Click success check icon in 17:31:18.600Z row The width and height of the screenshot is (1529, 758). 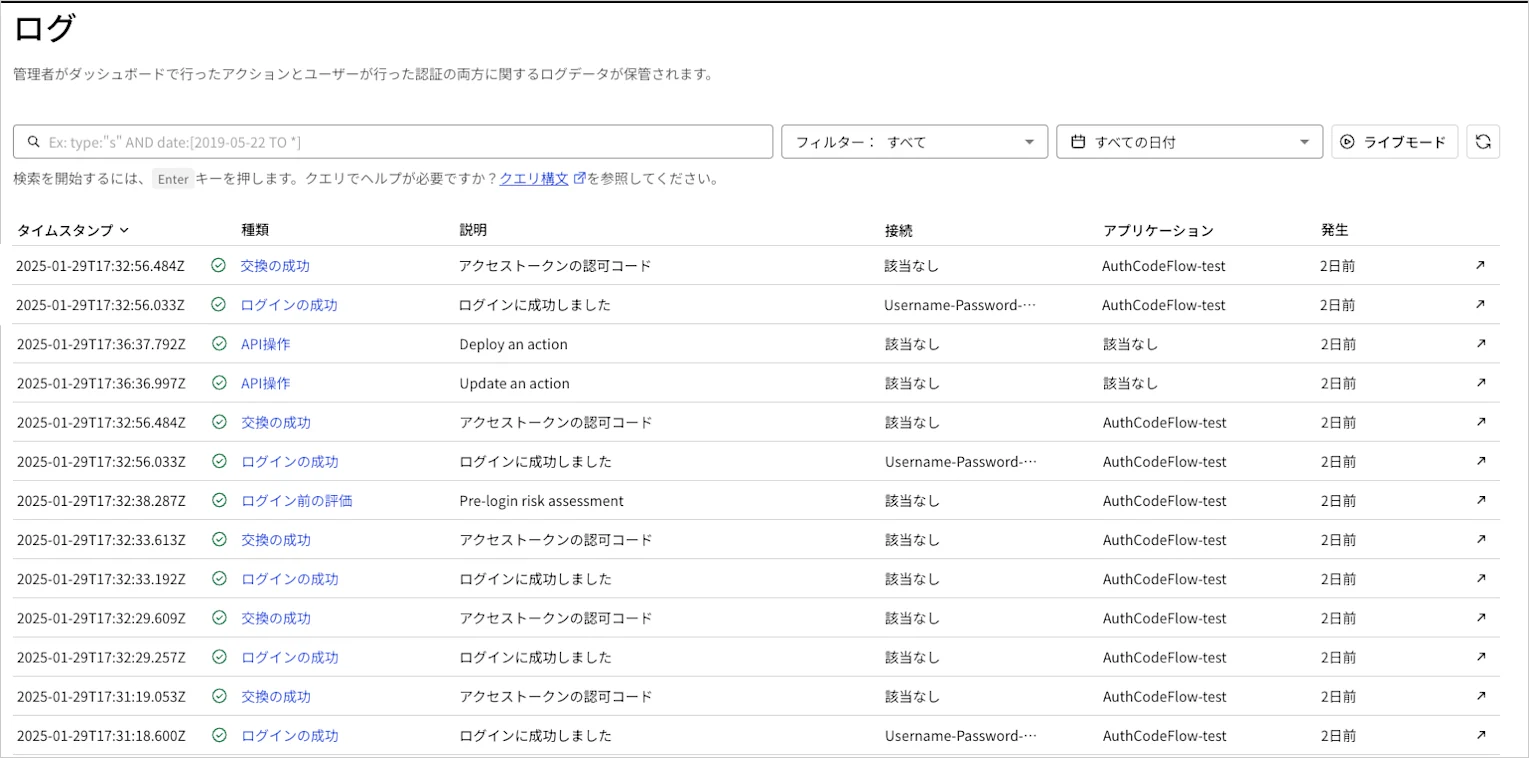click(x=219, y=735)
